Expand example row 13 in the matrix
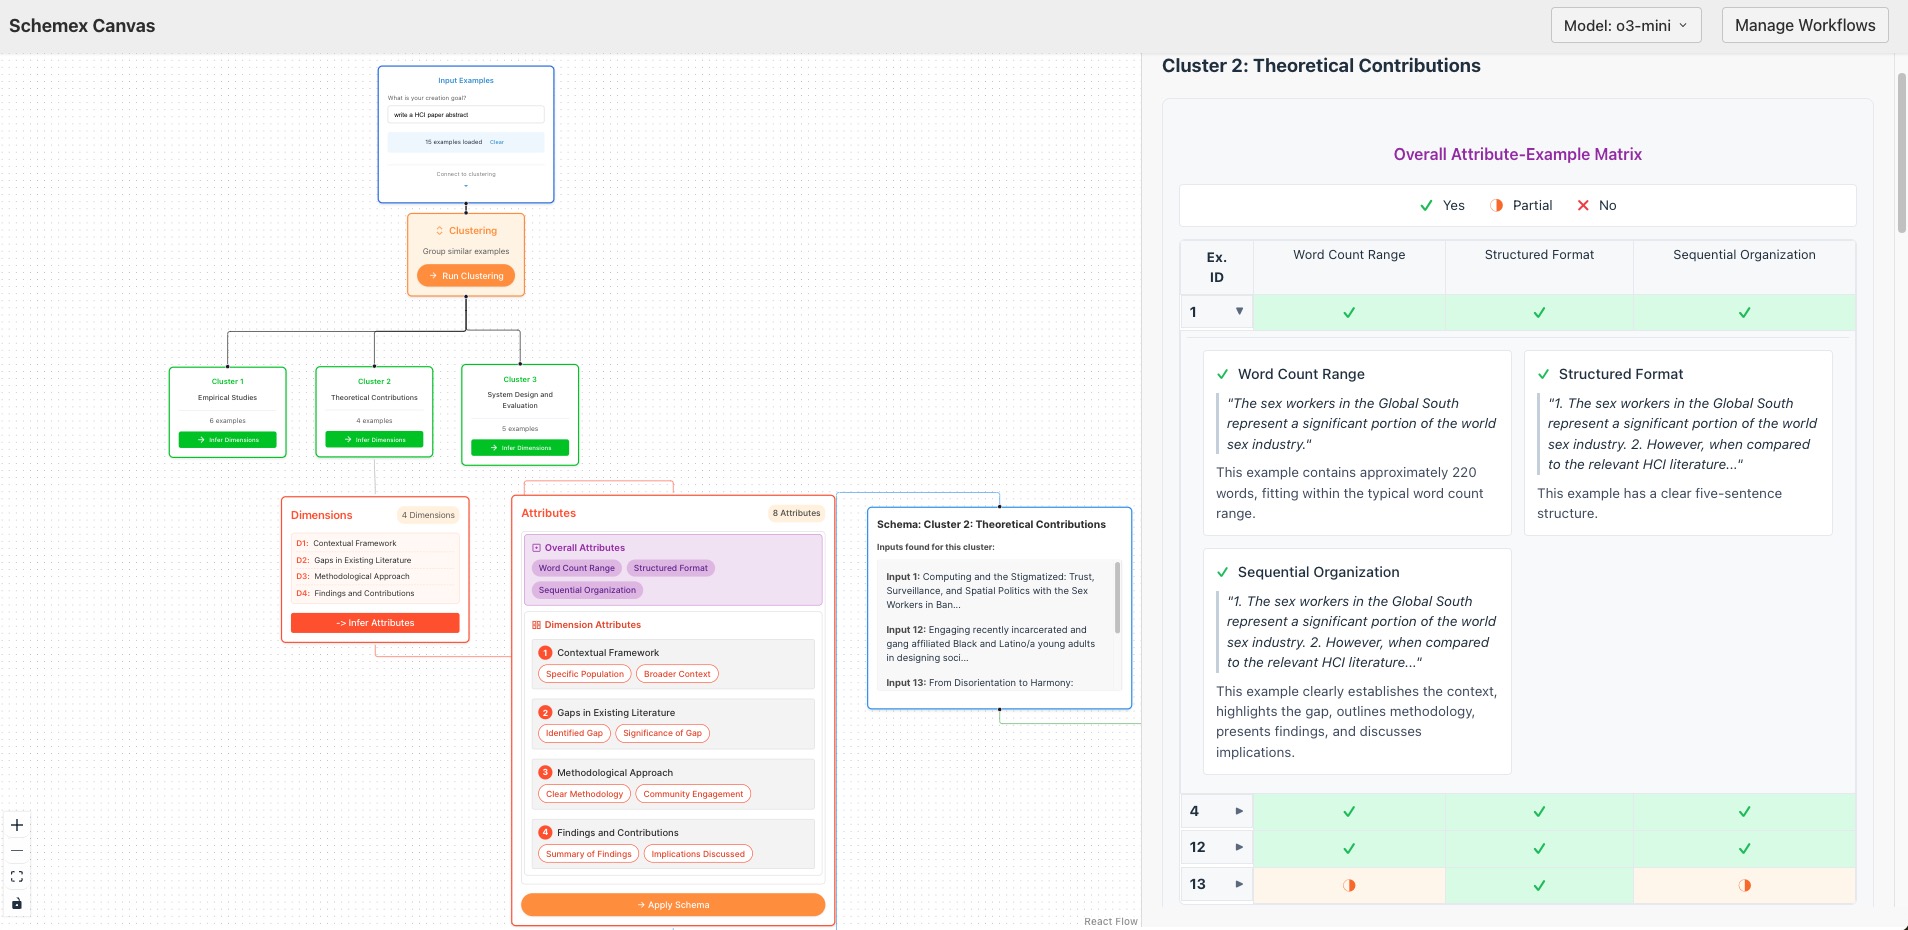The height and width of the screenshot is (930, 1908). [x=1239, y=884]
